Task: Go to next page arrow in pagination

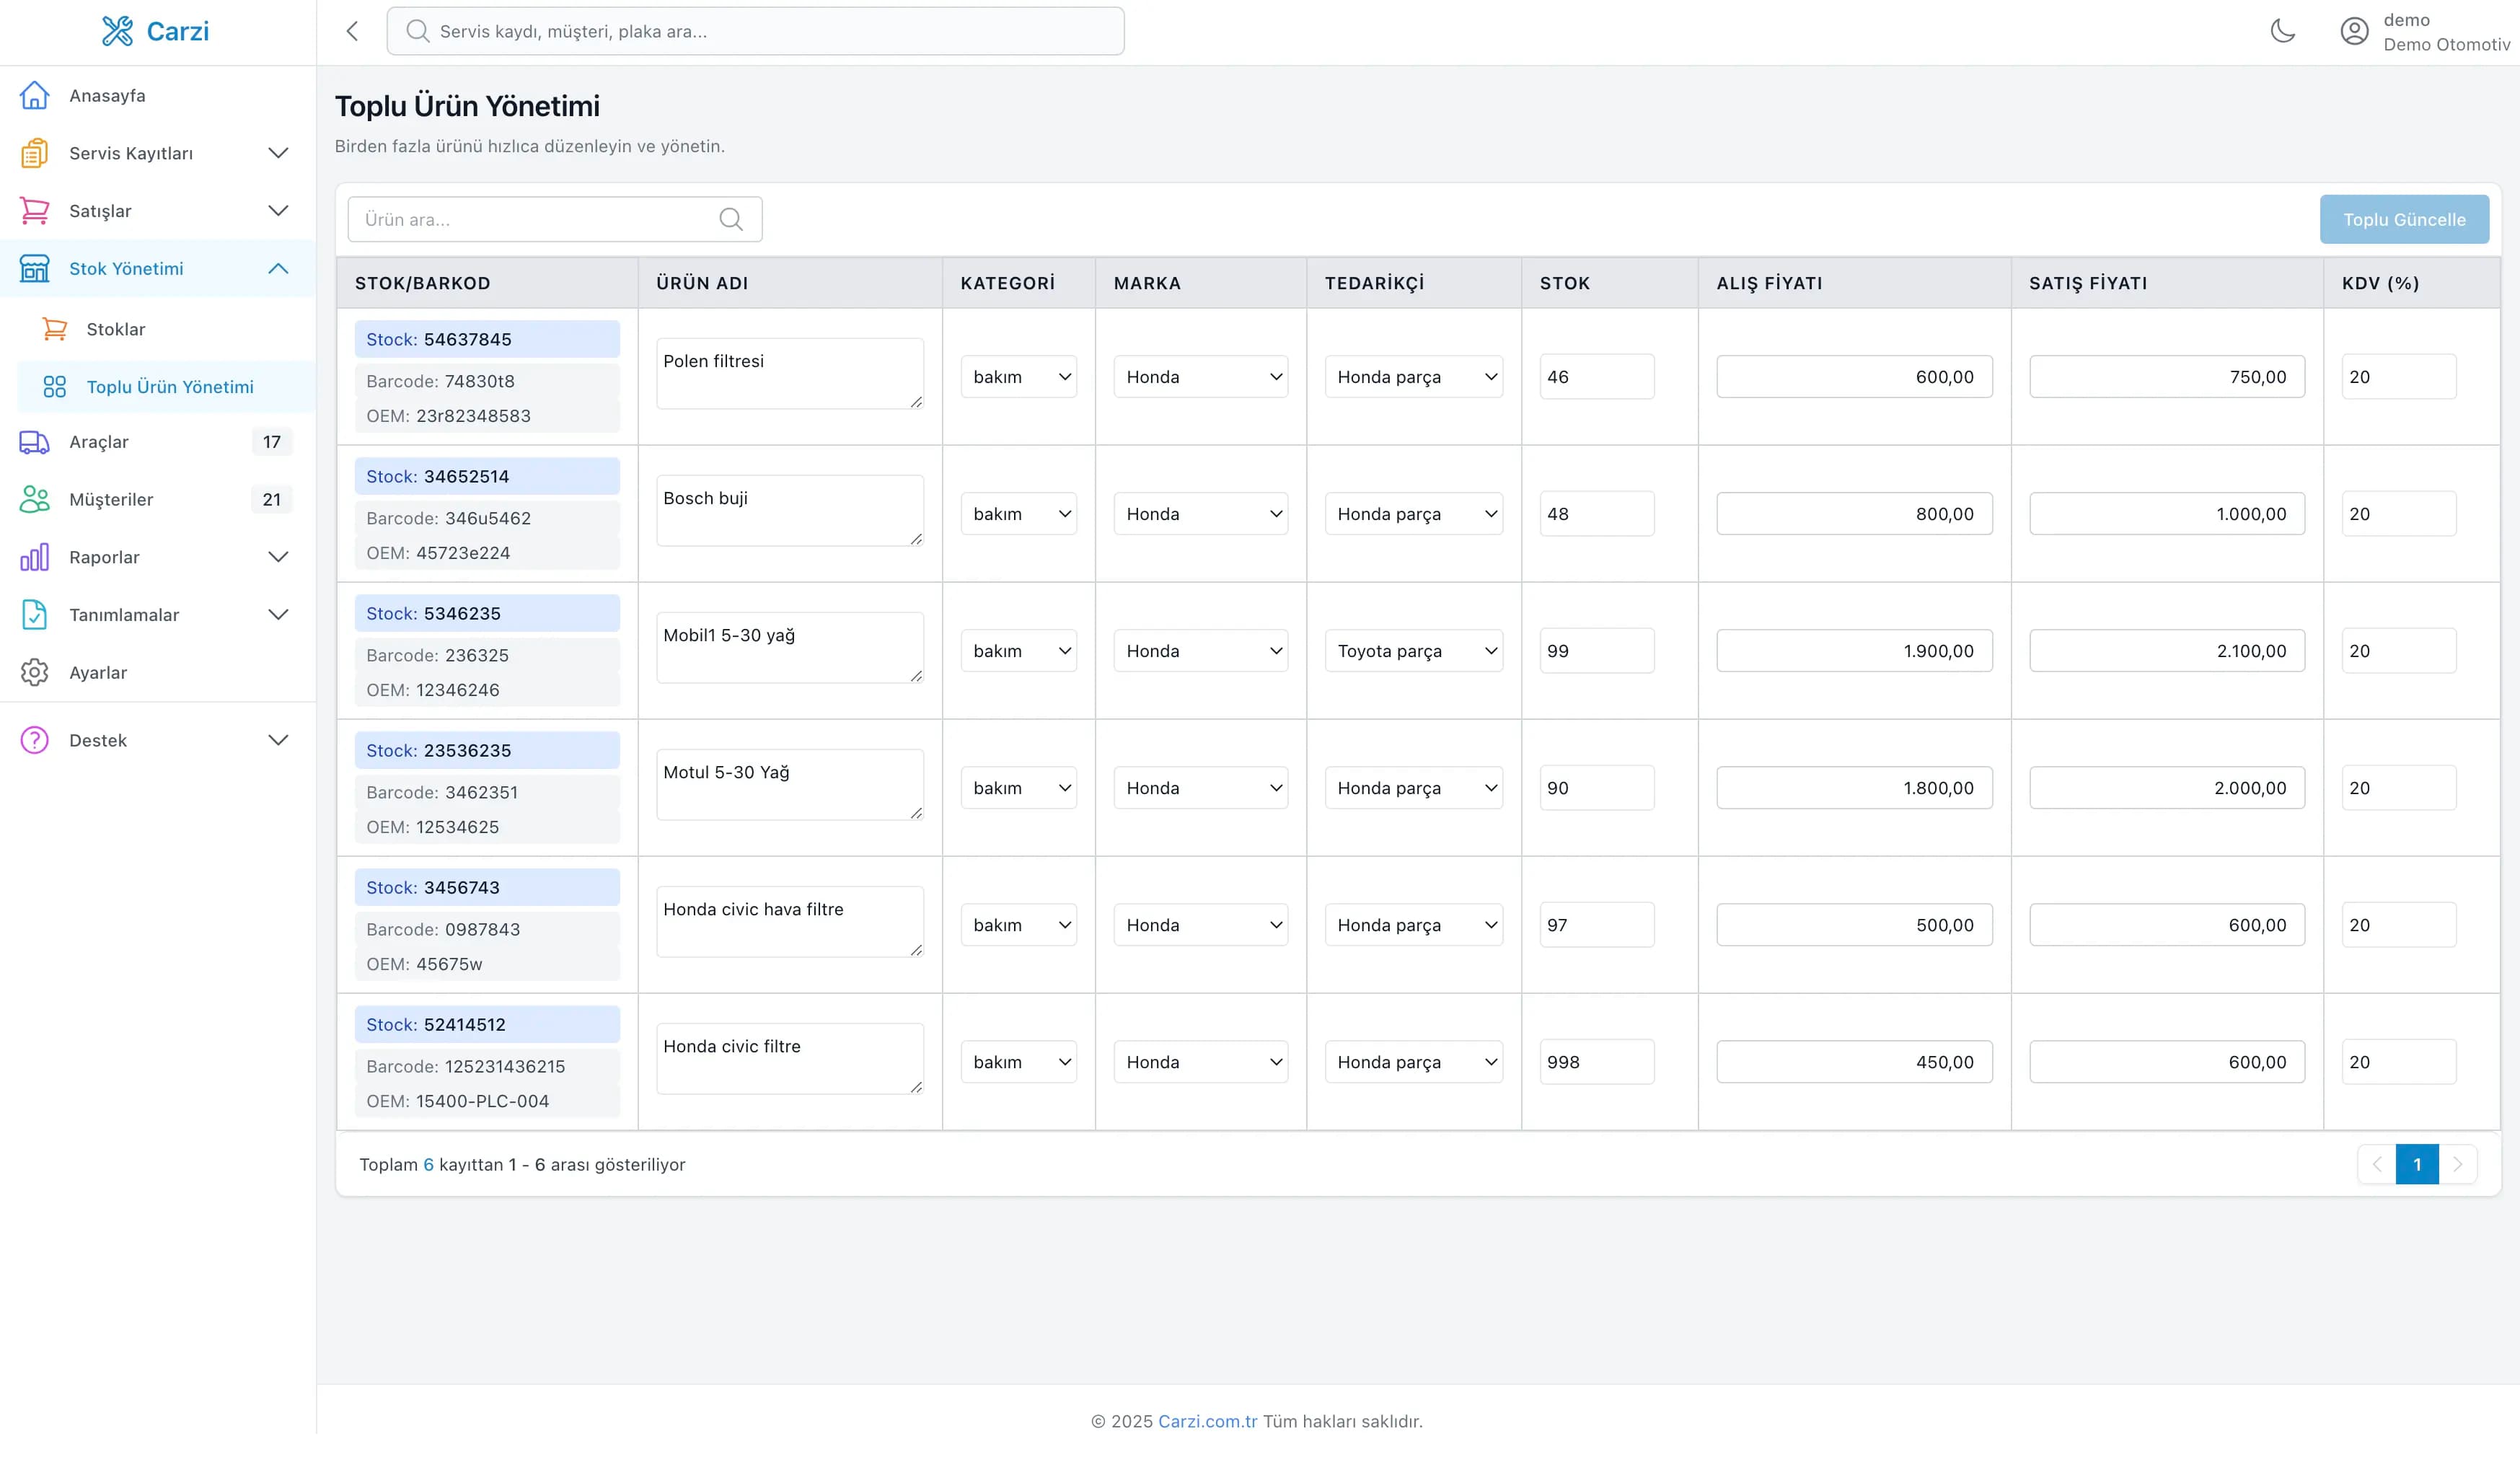Action: click(2458, 1164)
